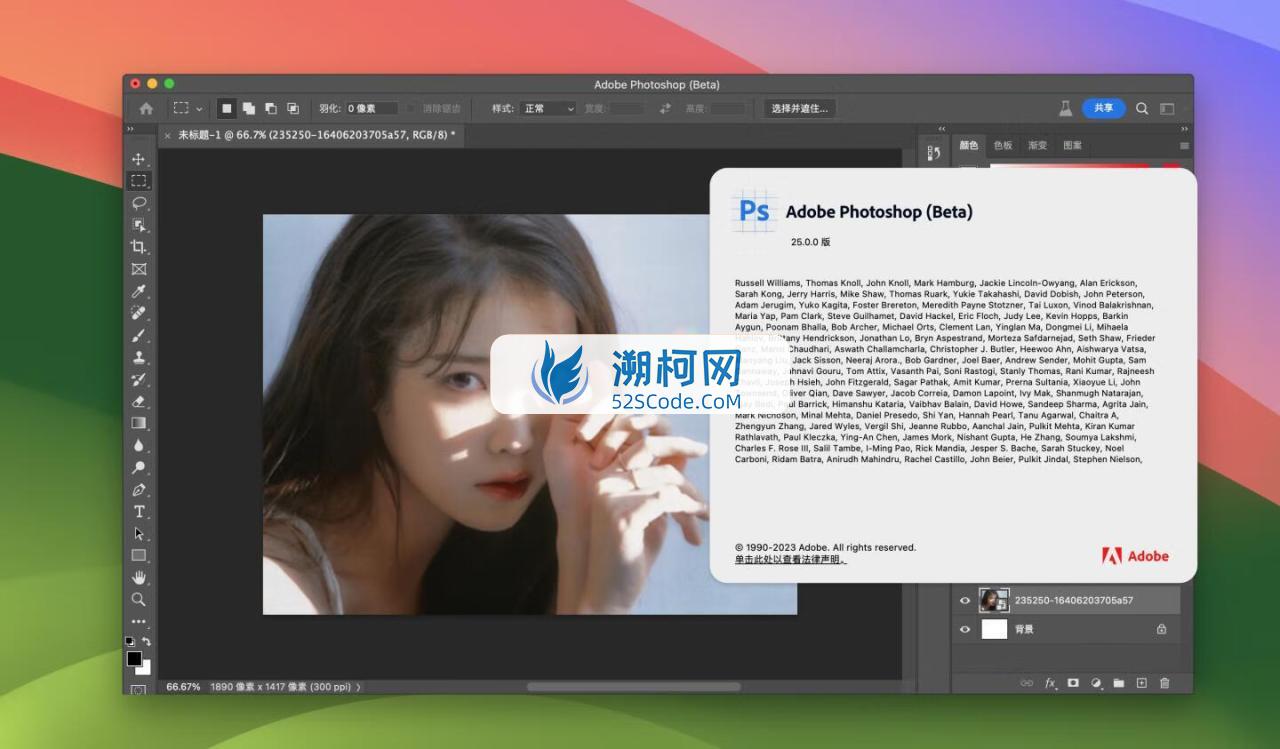Choose New selection mode

[227, 108]
